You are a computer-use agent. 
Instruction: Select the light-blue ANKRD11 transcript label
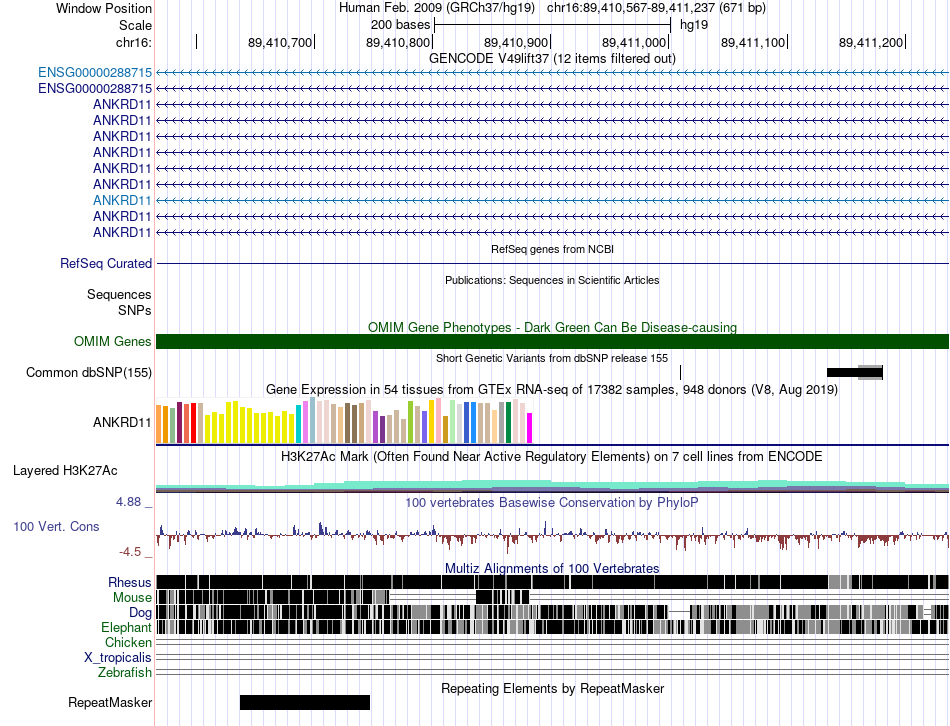coord(122,201)
